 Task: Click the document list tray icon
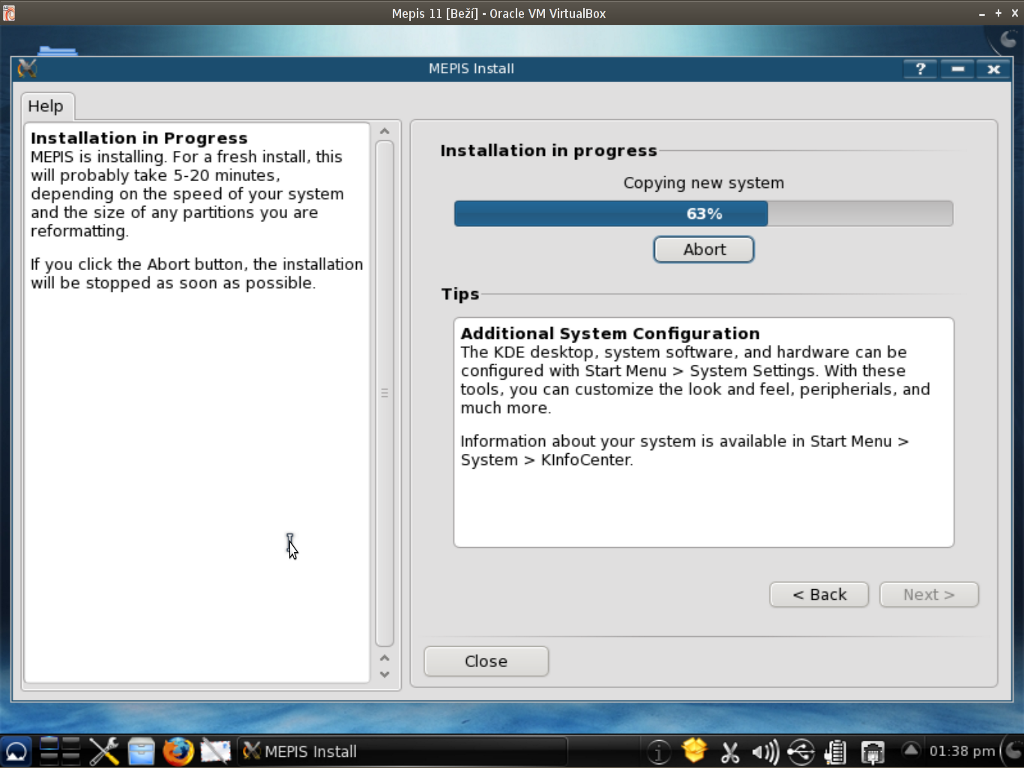pyautogui.click(x=836, y=752)
